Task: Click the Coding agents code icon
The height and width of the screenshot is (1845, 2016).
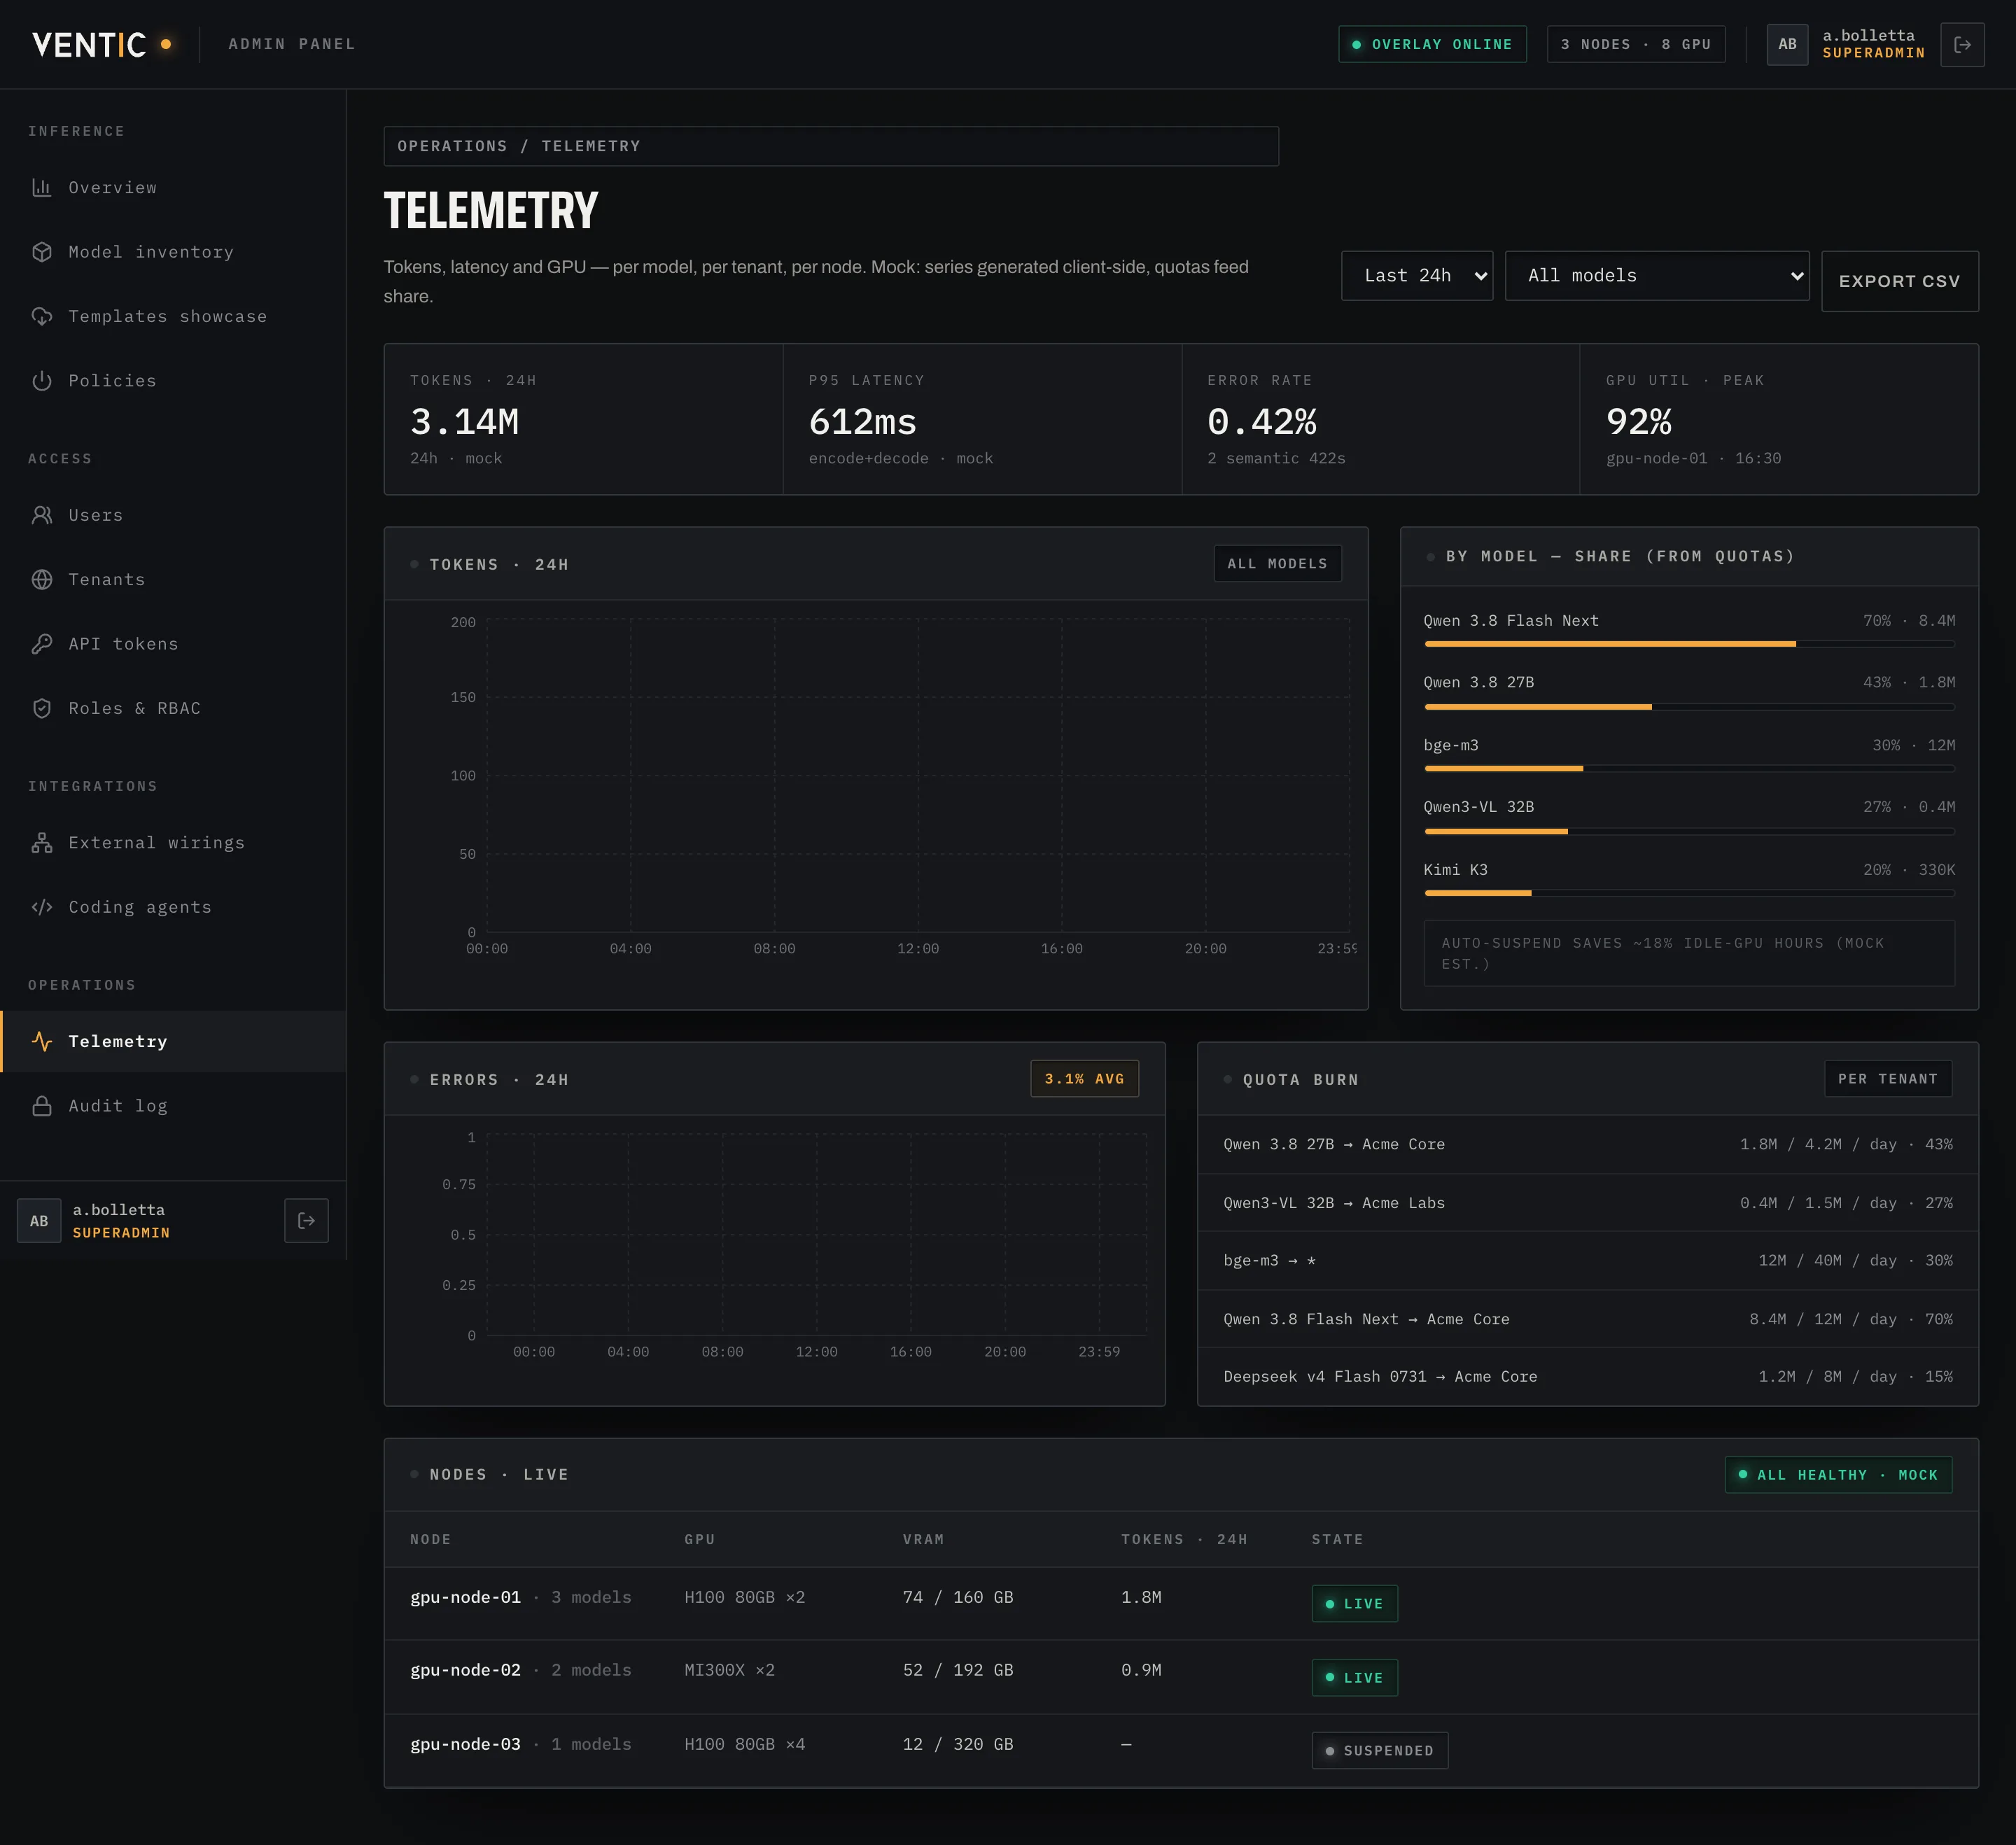Action: click(42, 907)
